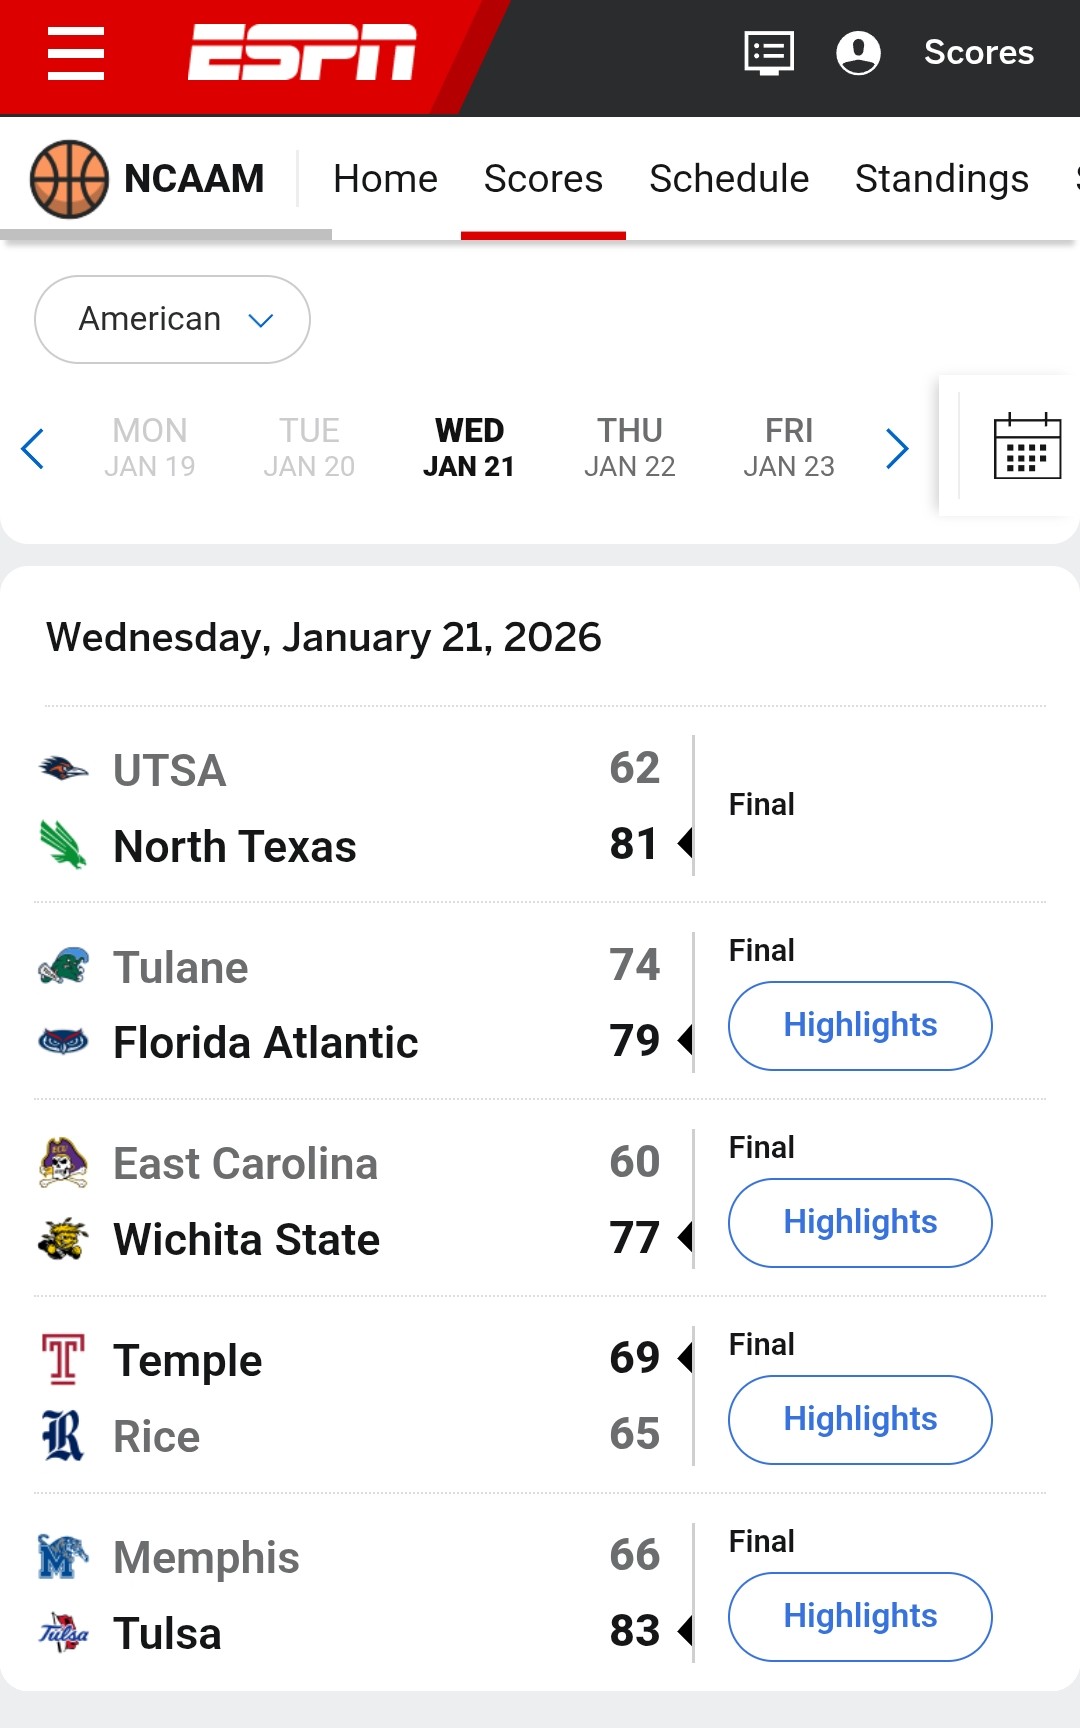Open the hamburger menu

(x=76, y=53)
